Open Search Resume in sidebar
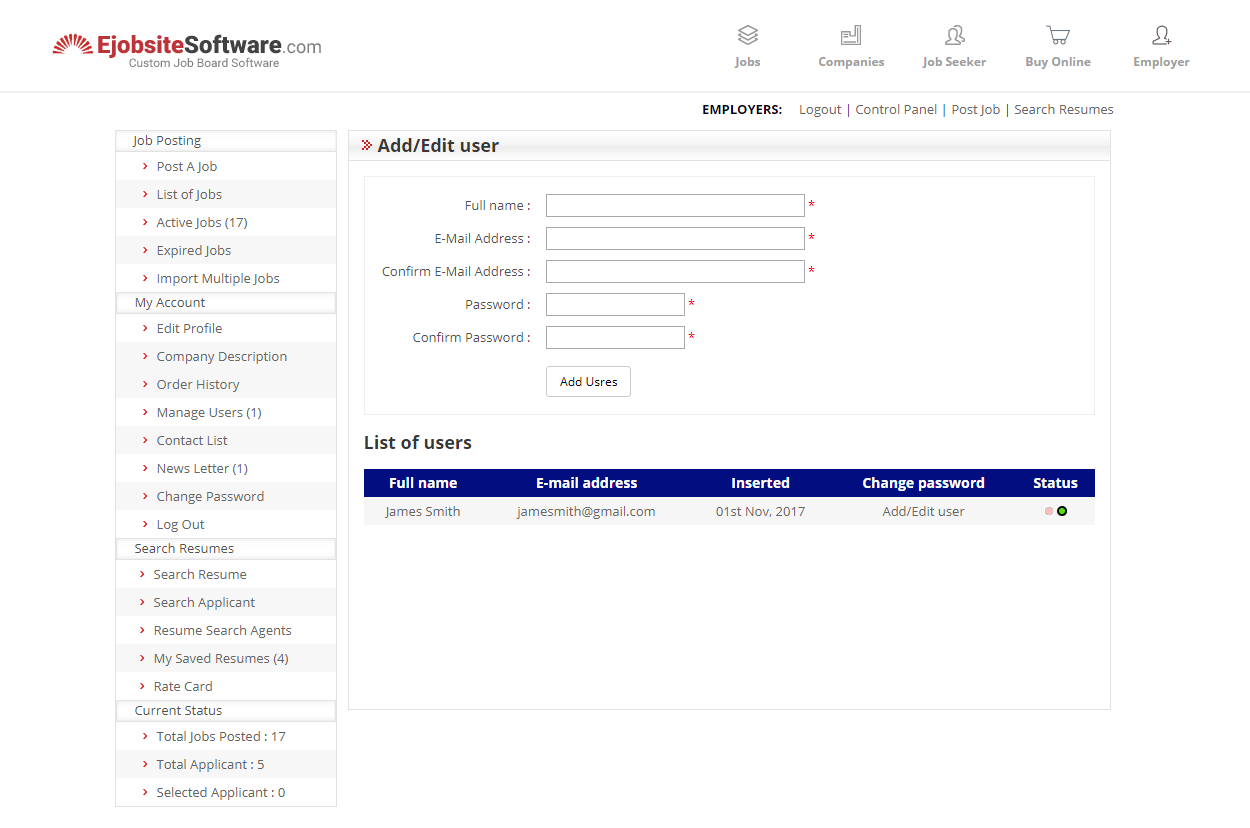The width and height of the screenshot is (1250, 828). [200, 575]
